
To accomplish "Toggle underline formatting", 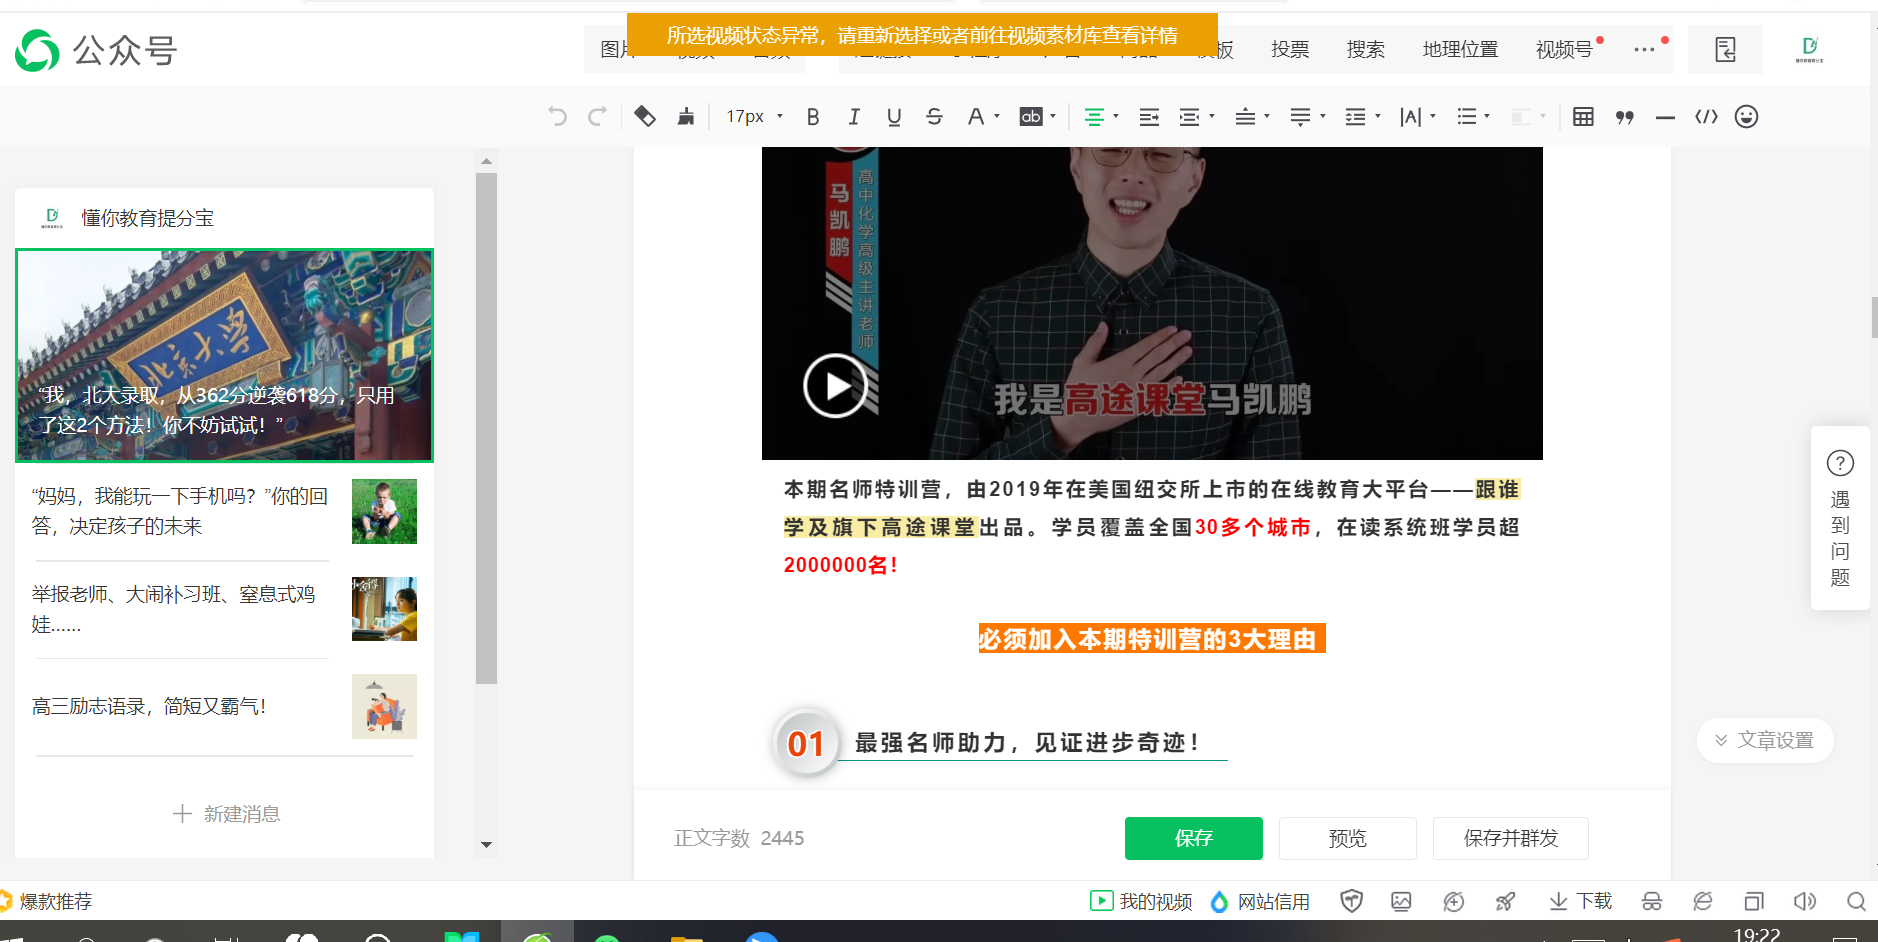I will pos(894,117).
